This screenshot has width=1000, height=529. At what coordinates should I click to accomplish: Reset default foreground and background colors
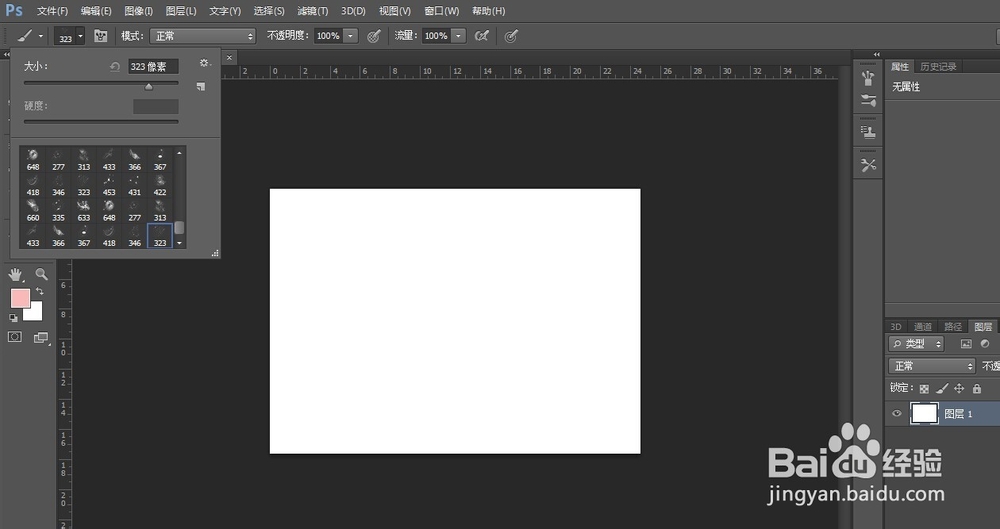pyautogui.click(x=13, y=318)
